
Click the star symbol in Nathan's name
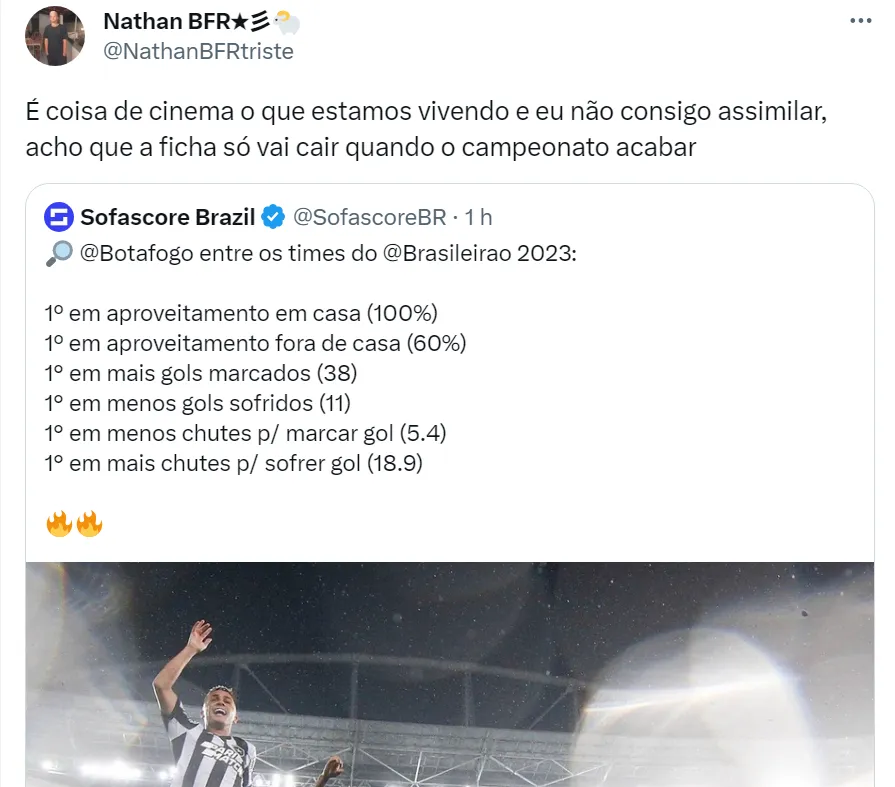click(240, 22)
